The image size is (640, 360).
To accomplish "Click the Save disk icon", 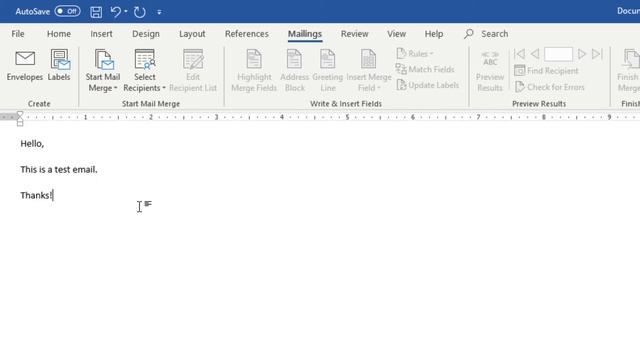I will pos(96,12).
